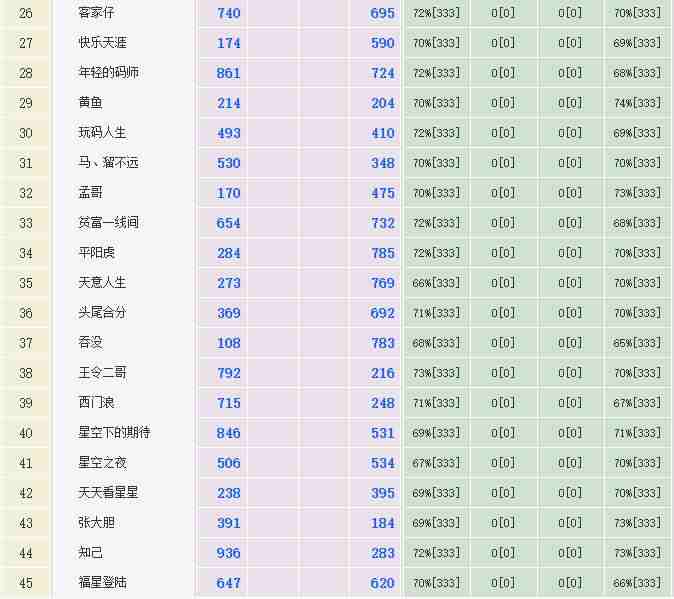Open the 王令二哥 entry

tap(102, 373)
